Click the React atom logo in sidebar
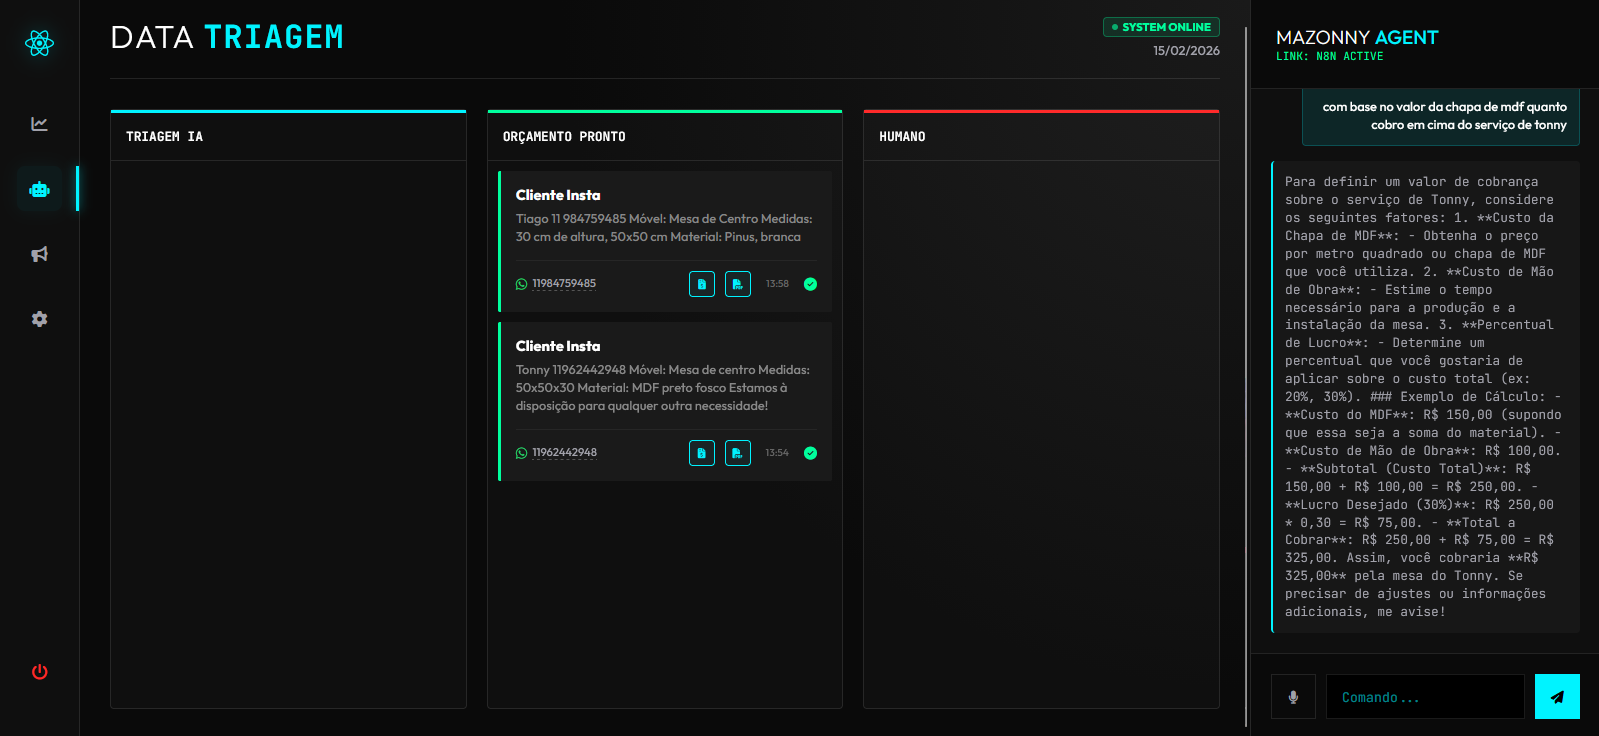 [x=40, y=43]
